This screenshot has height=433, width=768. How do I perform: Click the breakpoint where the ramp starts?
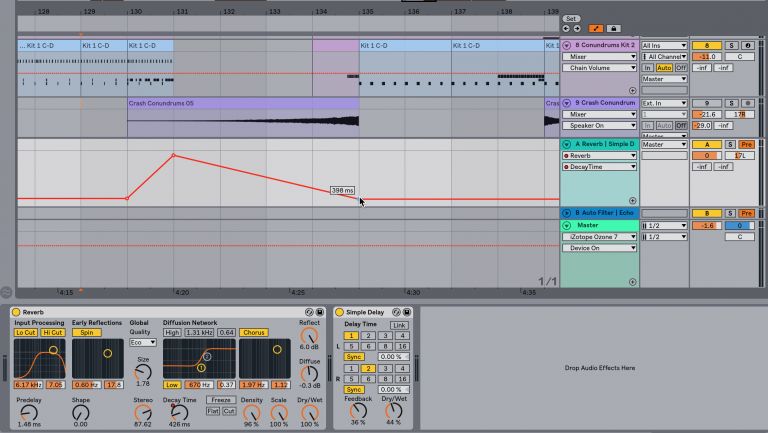tap(127, 198)
